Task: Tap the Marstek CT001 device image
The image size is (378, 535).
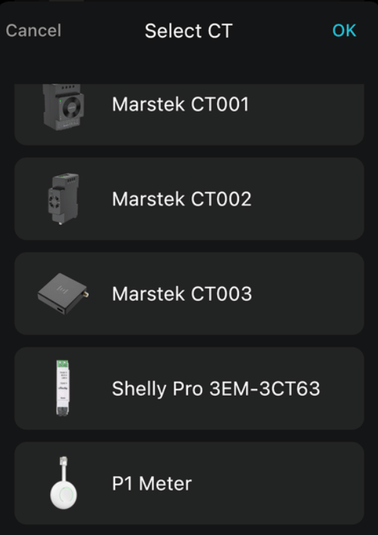Action: pyautogui.click(x=64, y=107)
